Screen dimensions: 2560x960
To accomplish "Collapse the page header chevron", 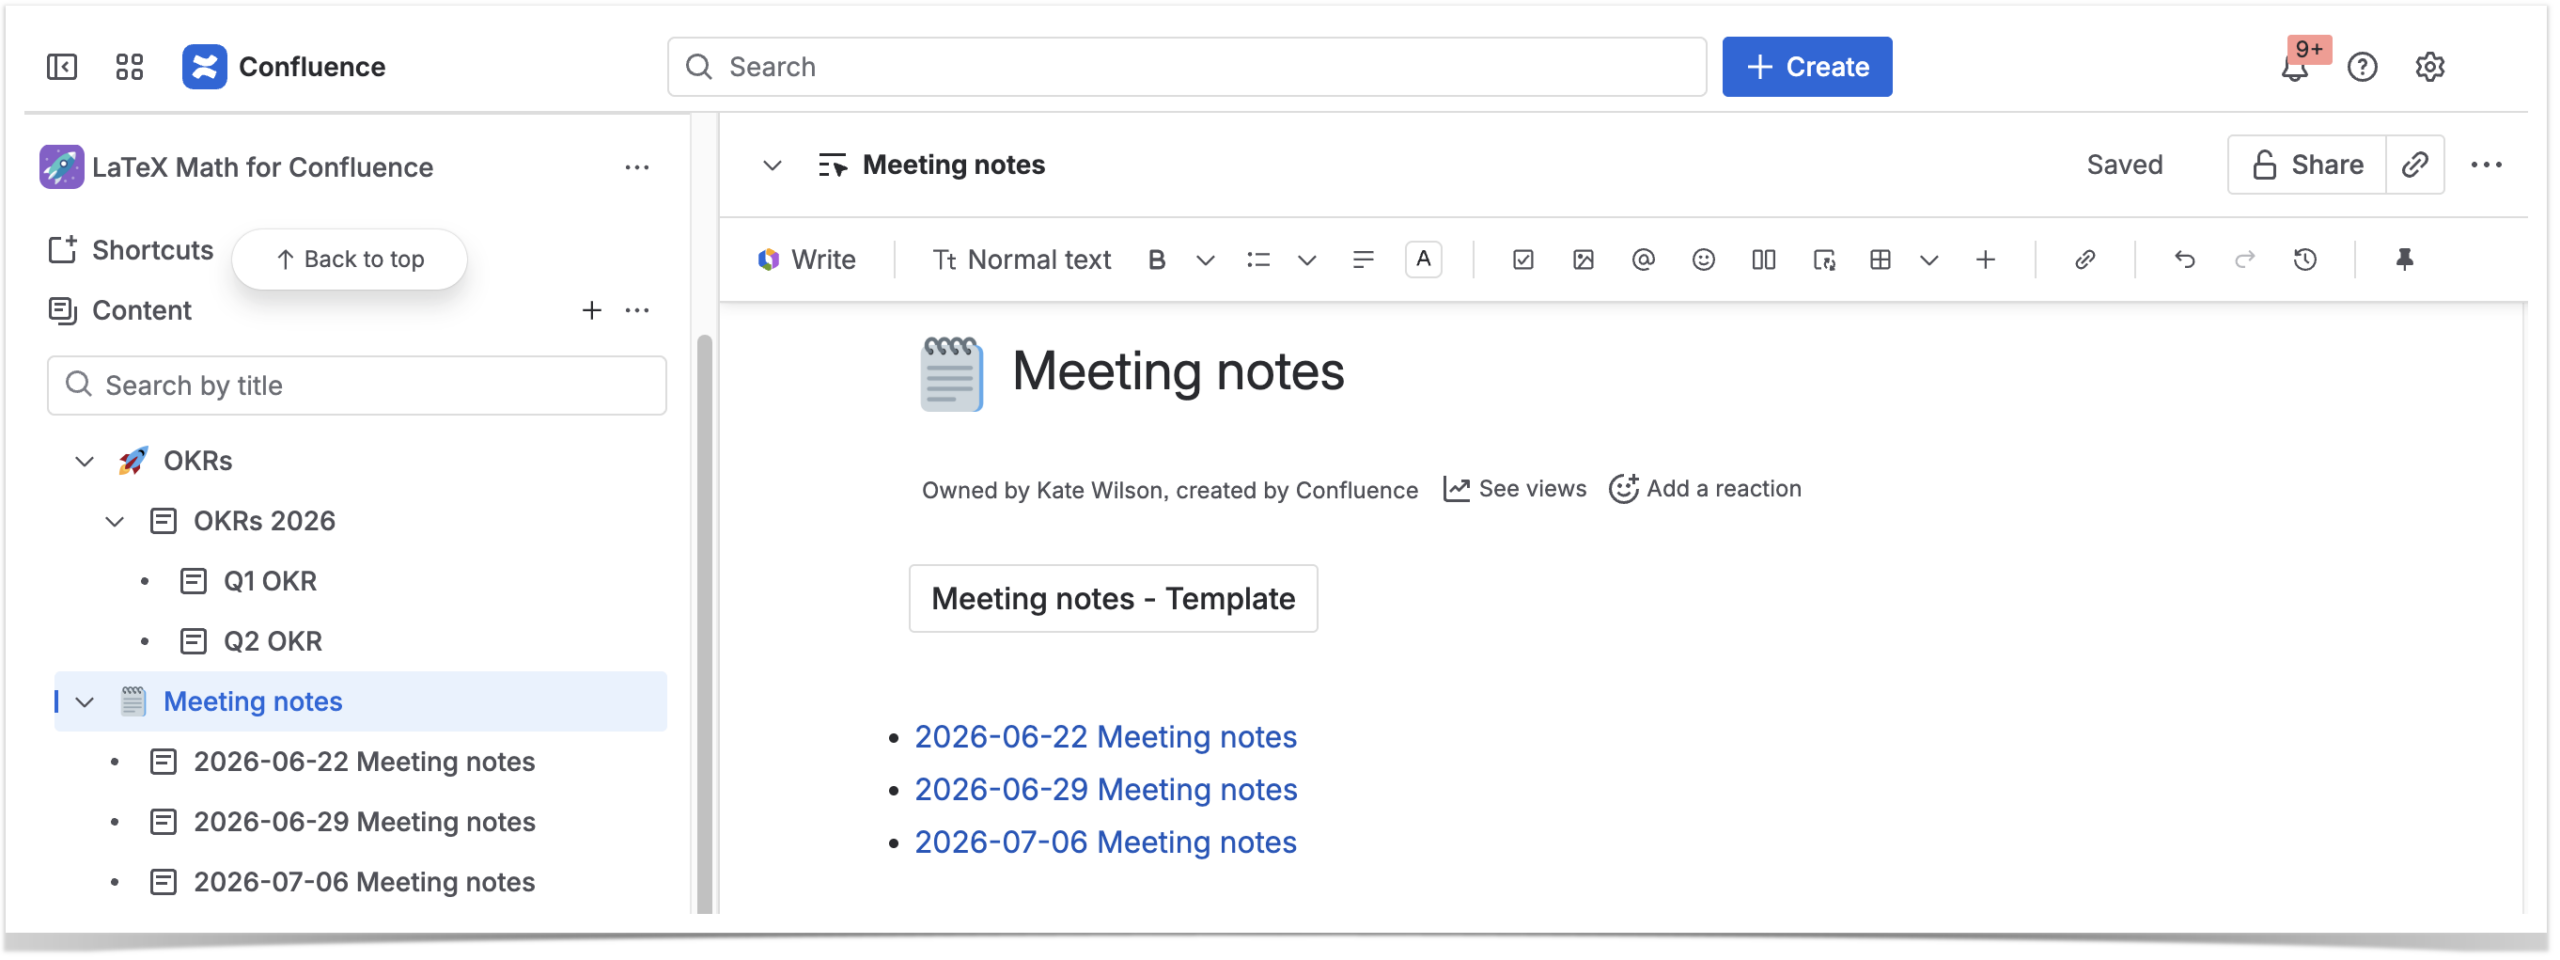I will pos(772,165).
